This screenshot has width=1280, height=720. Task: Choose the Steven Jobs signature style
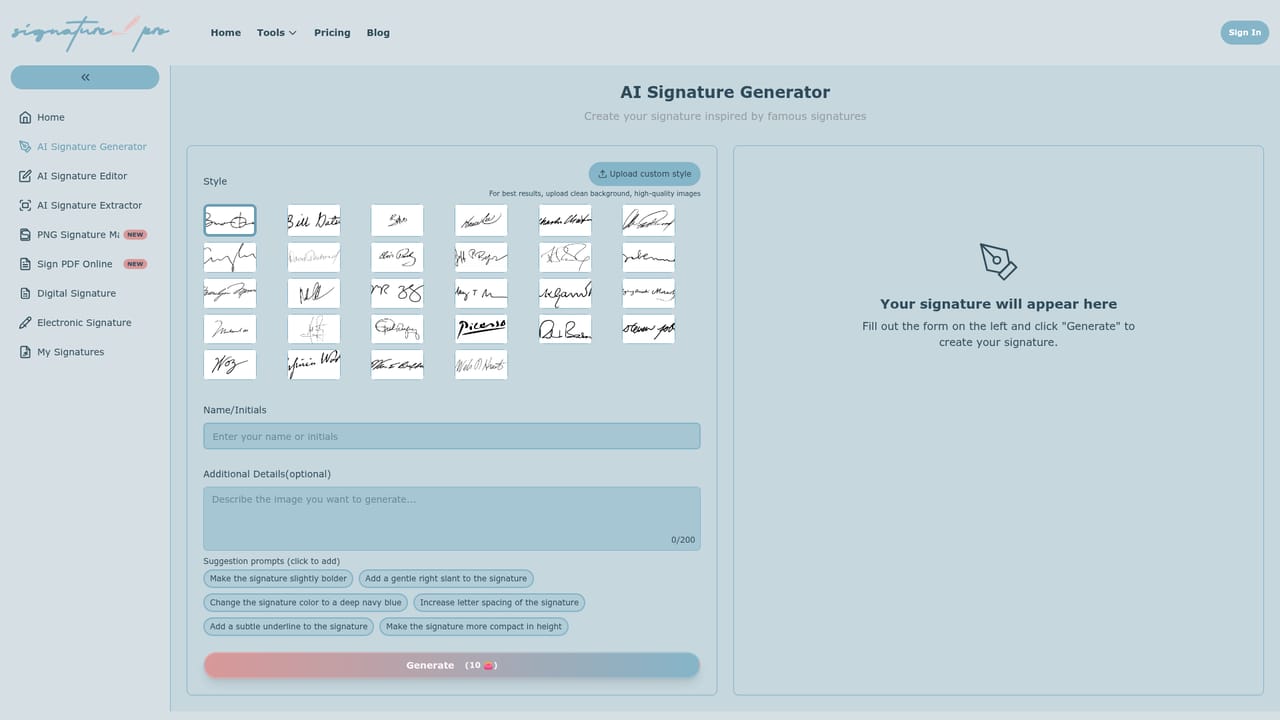[x=649, y=329]
